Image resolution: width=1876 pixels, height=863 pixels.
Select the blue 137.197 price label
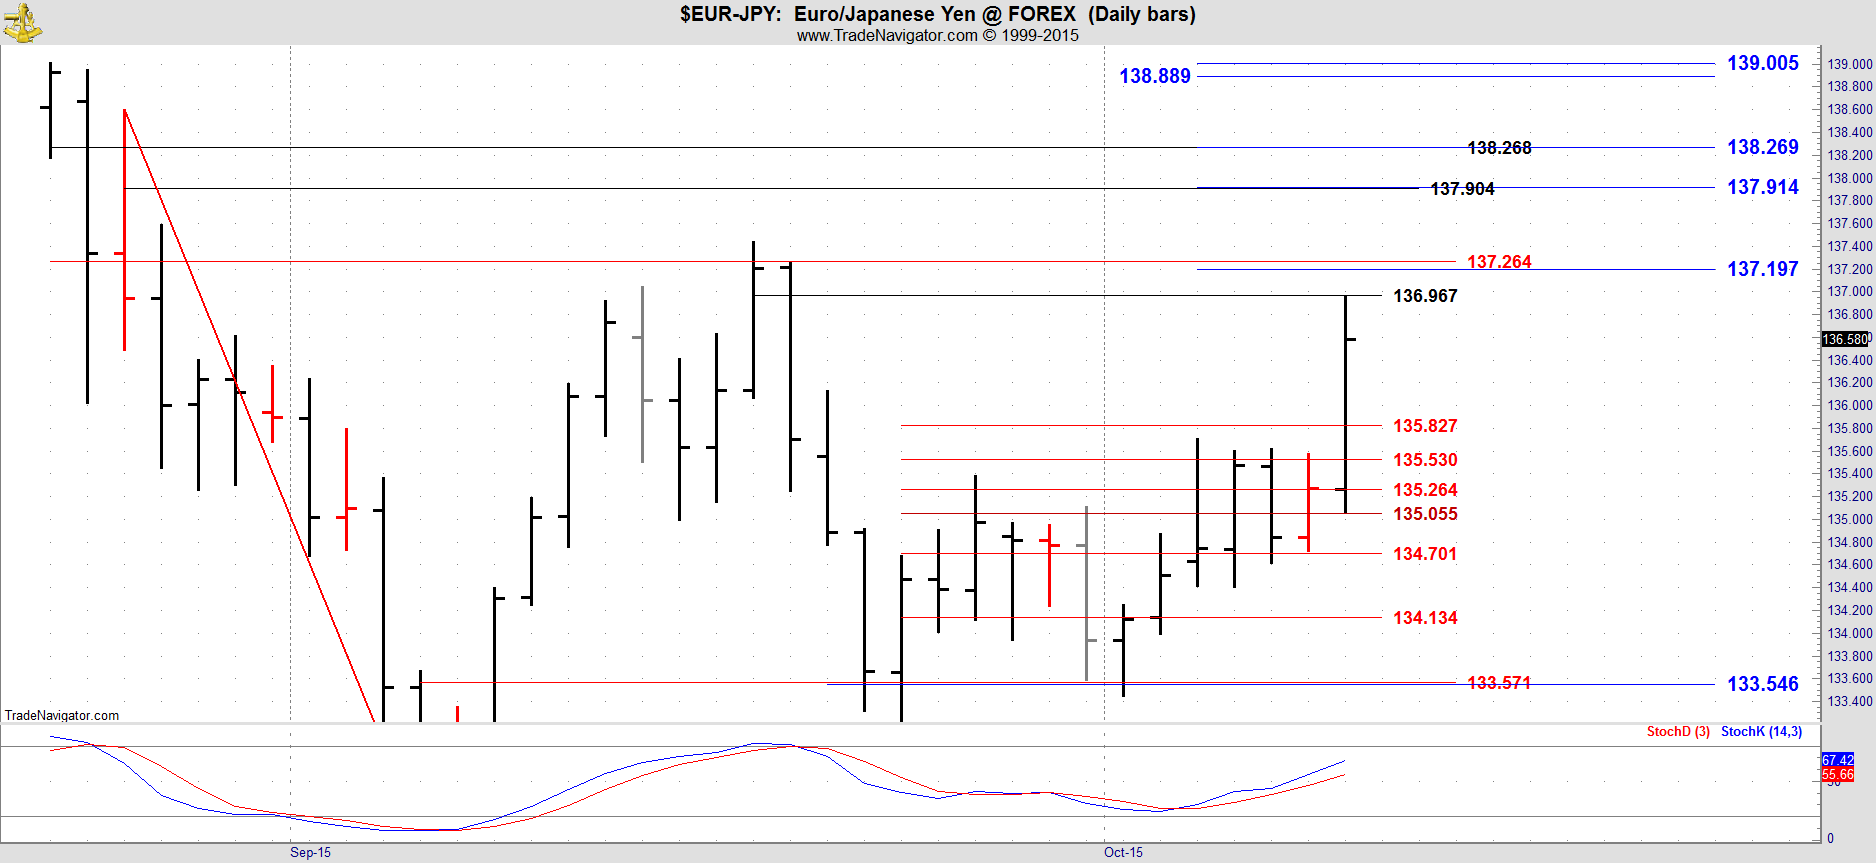[x=1762, y=269]
